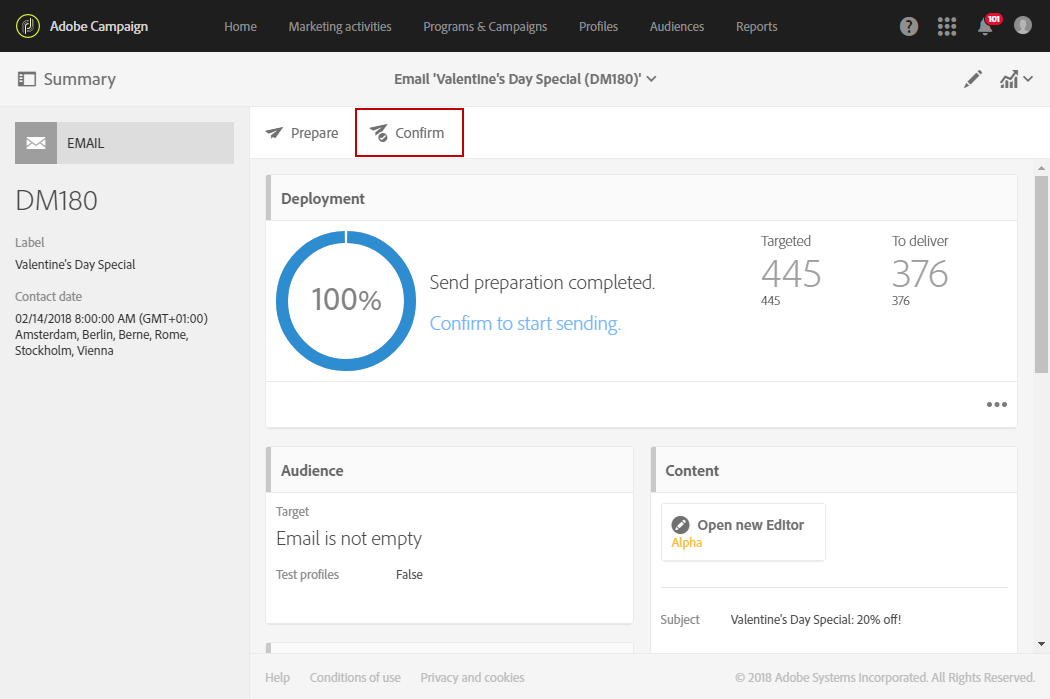Click the Open new Editor button
This screenshot has width=1050, height=699.
pyautogui.click(x=743, y=532)
